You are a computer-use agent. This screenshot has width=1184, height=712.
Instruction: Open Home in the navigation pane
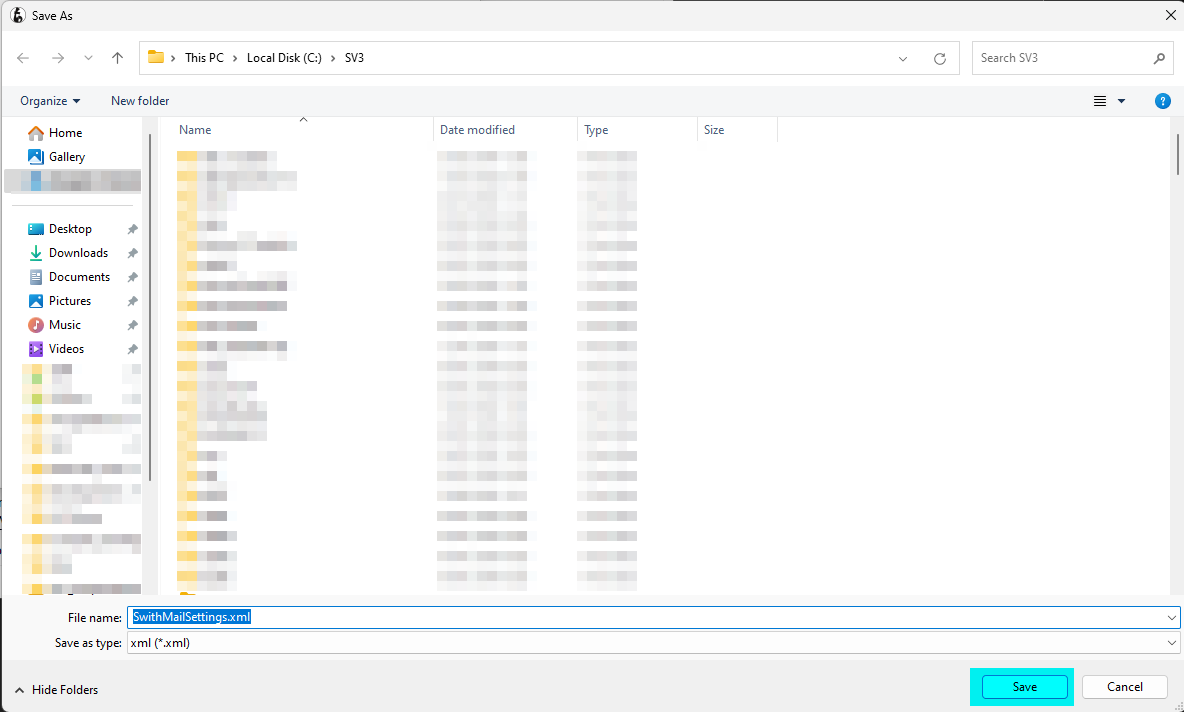click(65, 133)
